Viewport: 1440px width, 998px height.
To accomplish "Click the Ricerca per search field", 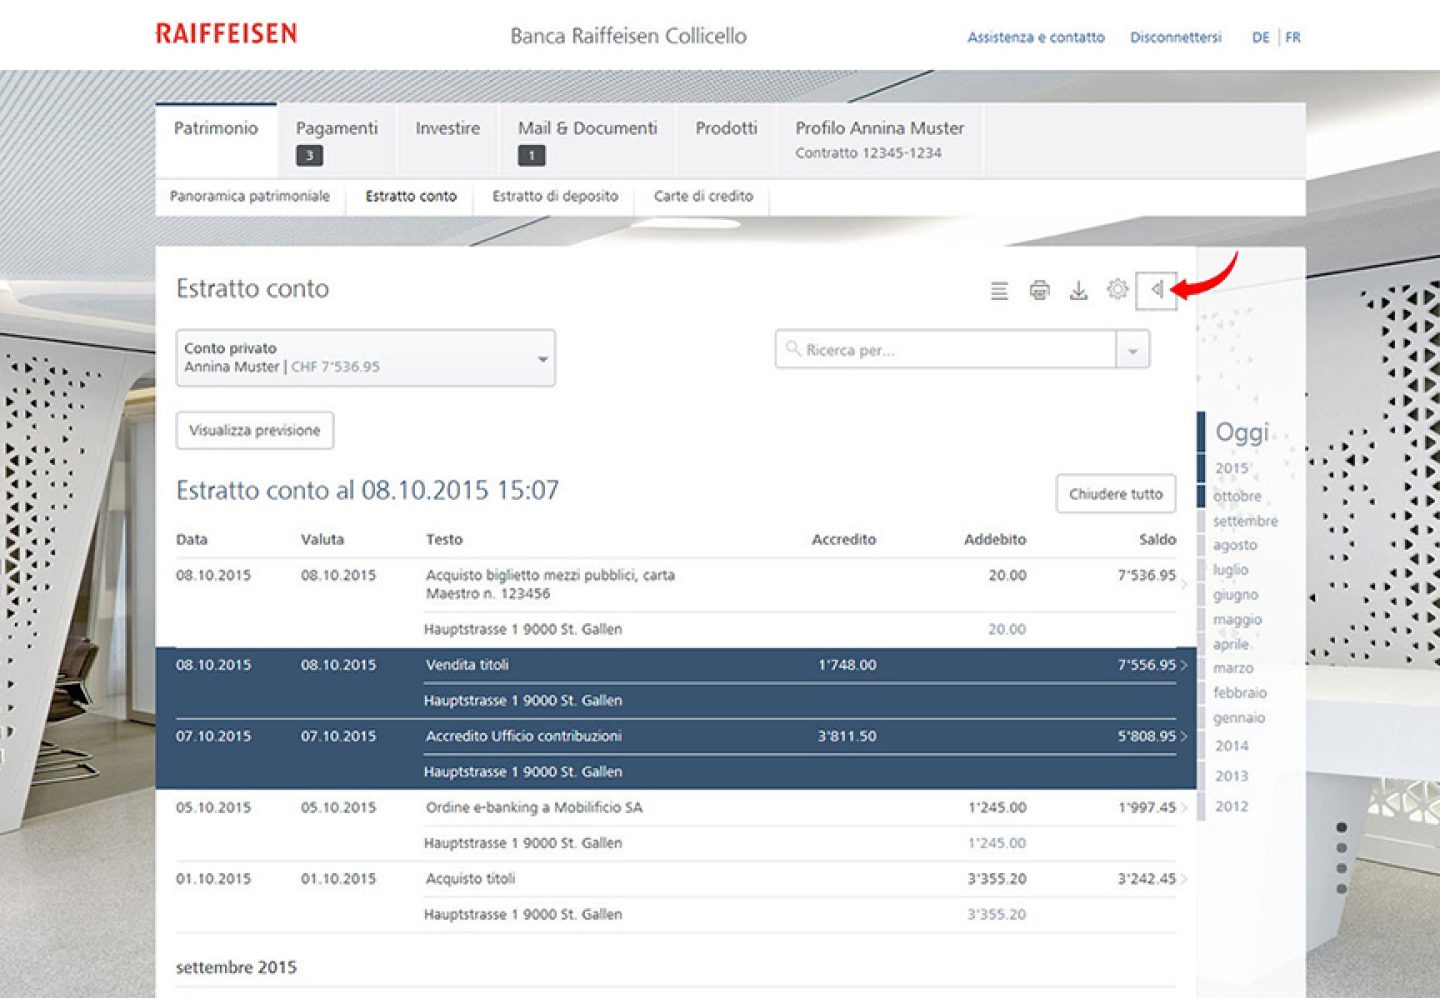I will [950, 350].
